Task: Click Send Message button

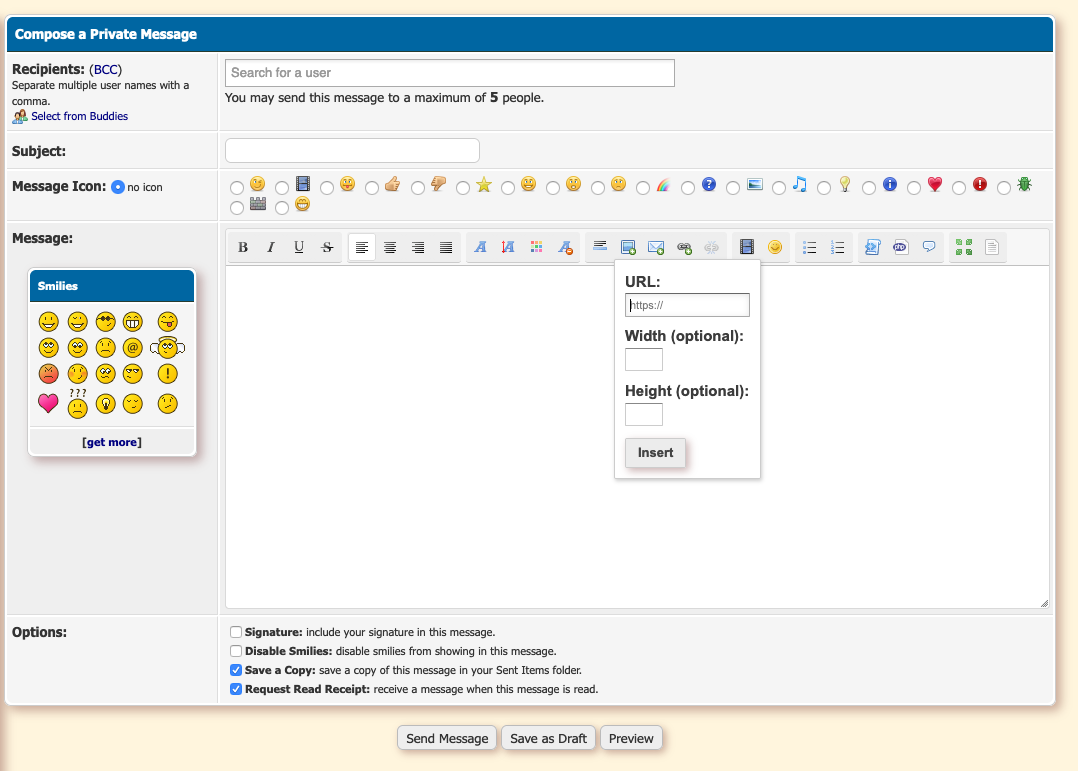Action: (x=447, y=739)
